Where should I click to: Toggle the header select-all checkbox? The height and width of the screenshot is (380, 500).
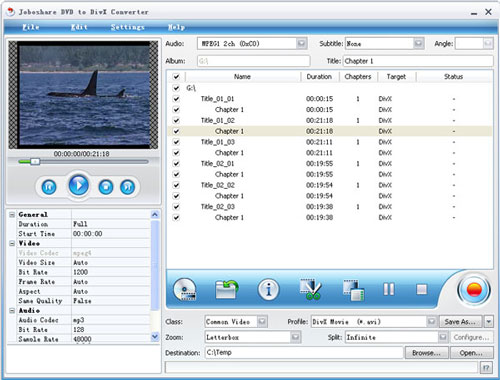click(176, 77)
